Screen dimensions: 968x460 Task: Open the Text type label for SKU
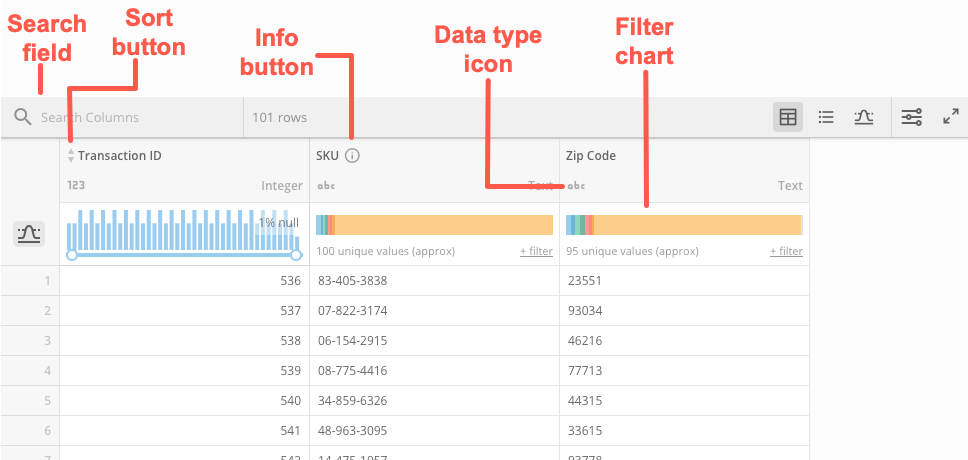(x=540, y=185)
